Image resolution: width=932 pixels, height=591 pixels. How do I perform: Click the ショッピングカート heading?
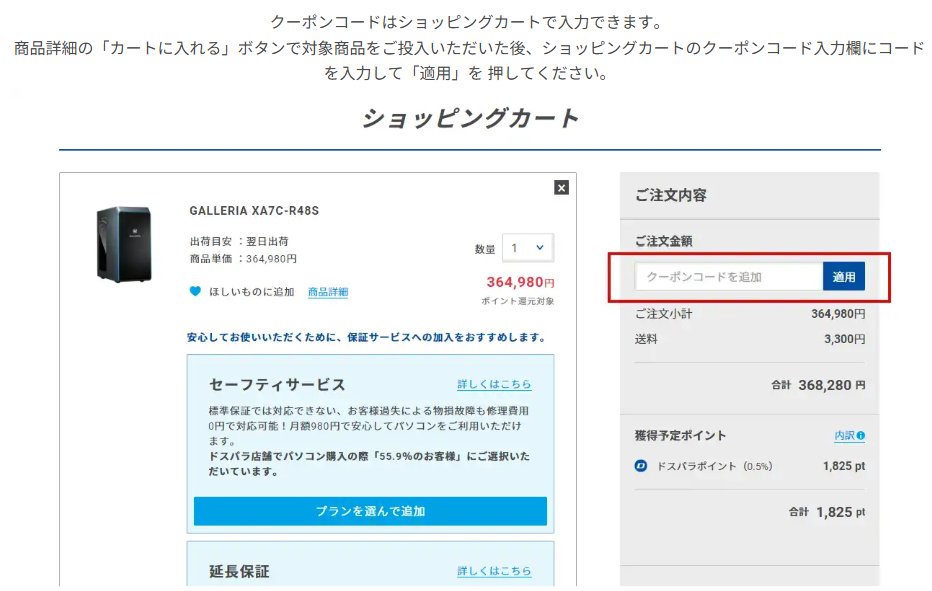tap(470, 118)
